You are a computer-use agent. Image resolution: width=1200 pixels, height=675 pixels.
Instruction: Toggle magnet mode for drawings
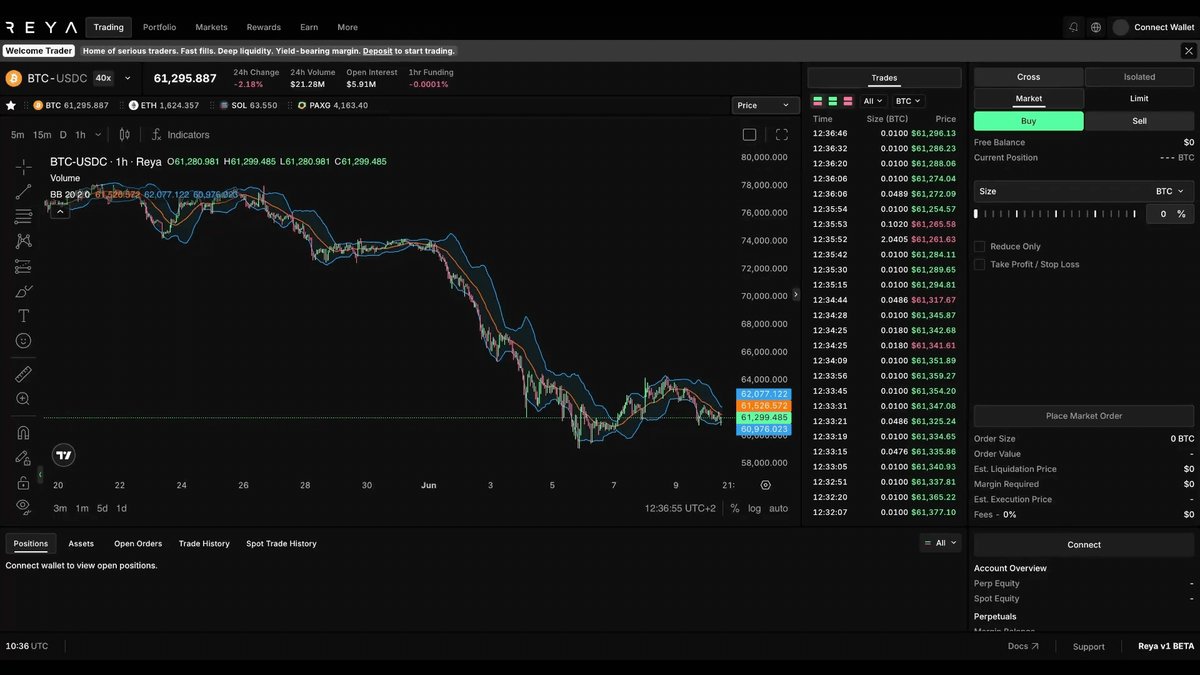tap(23, 433)
